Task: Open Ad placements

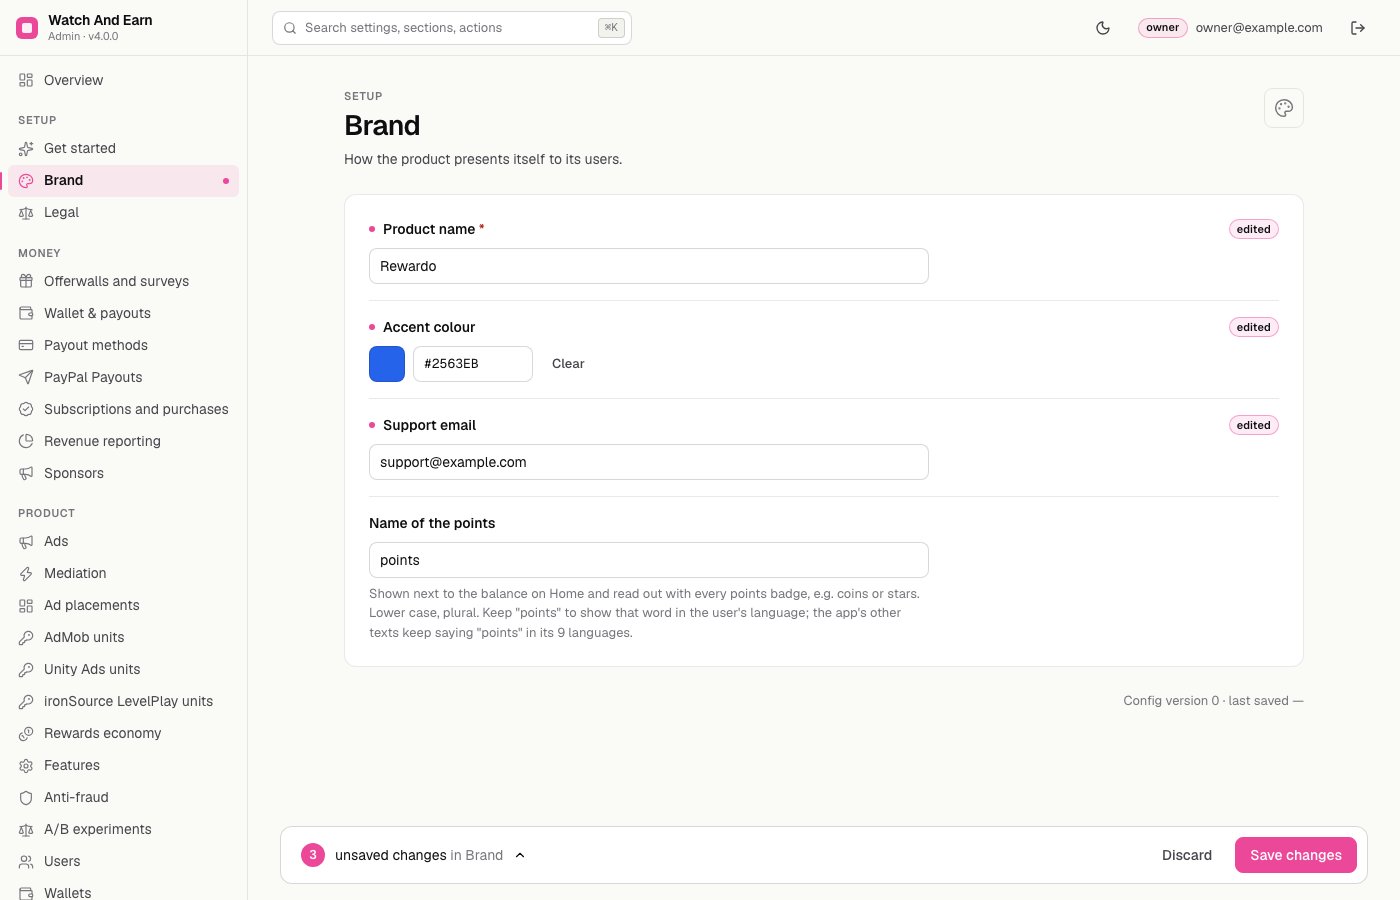Action: pyautogui.click(x=123, y=605)
